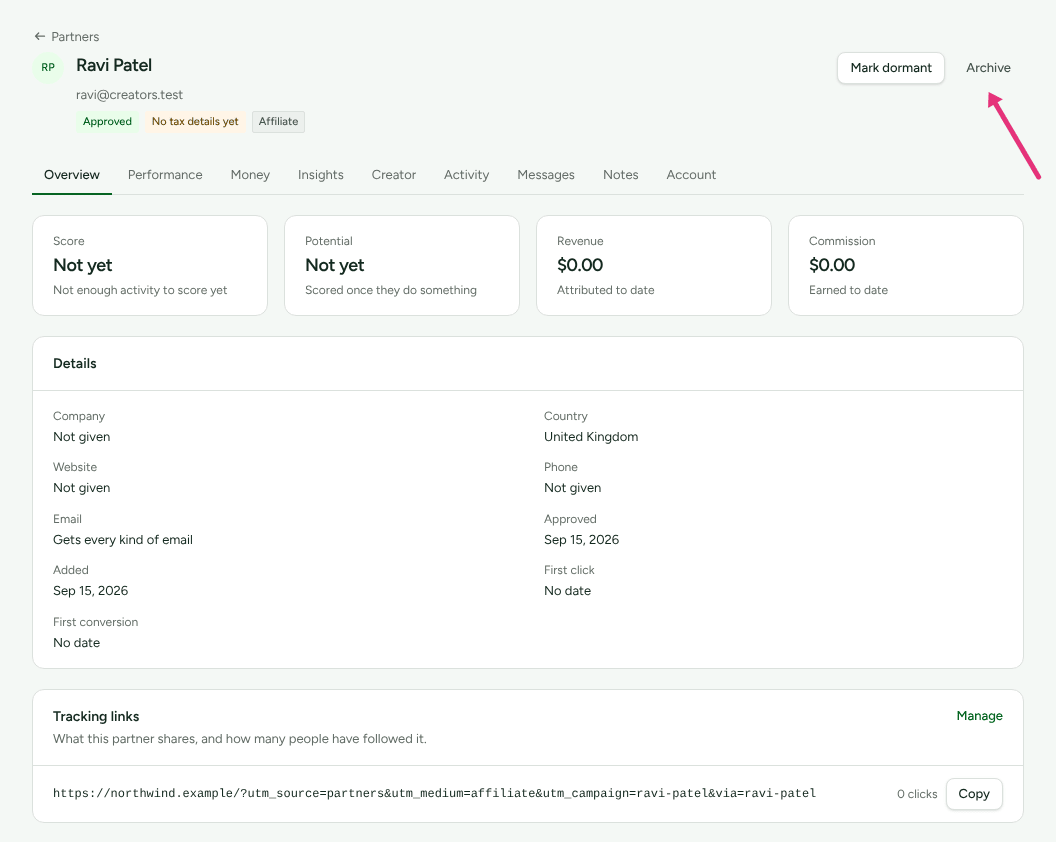
Task: Click the Approved status badge
Action: [107, 121]
